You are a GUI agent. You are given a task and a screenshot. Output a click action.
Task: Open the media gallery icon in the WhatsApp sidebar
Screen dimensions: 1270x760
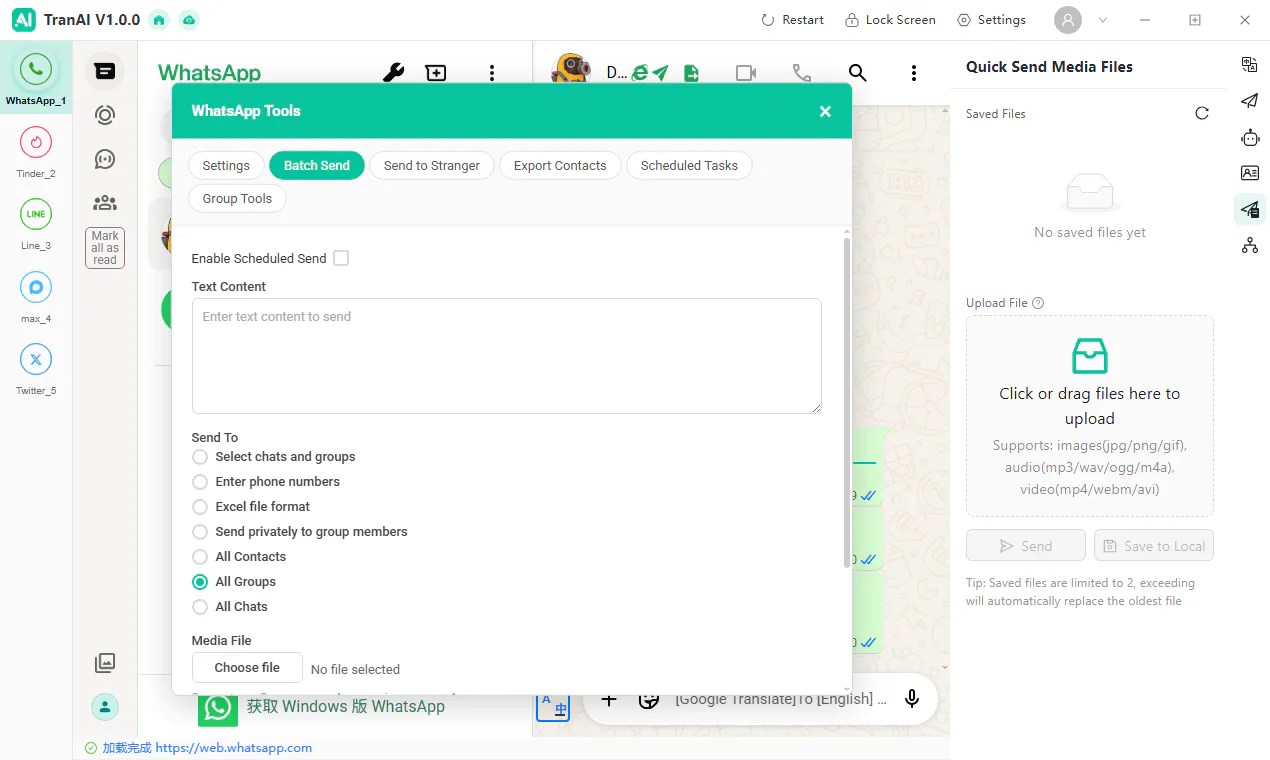point(104,662)
